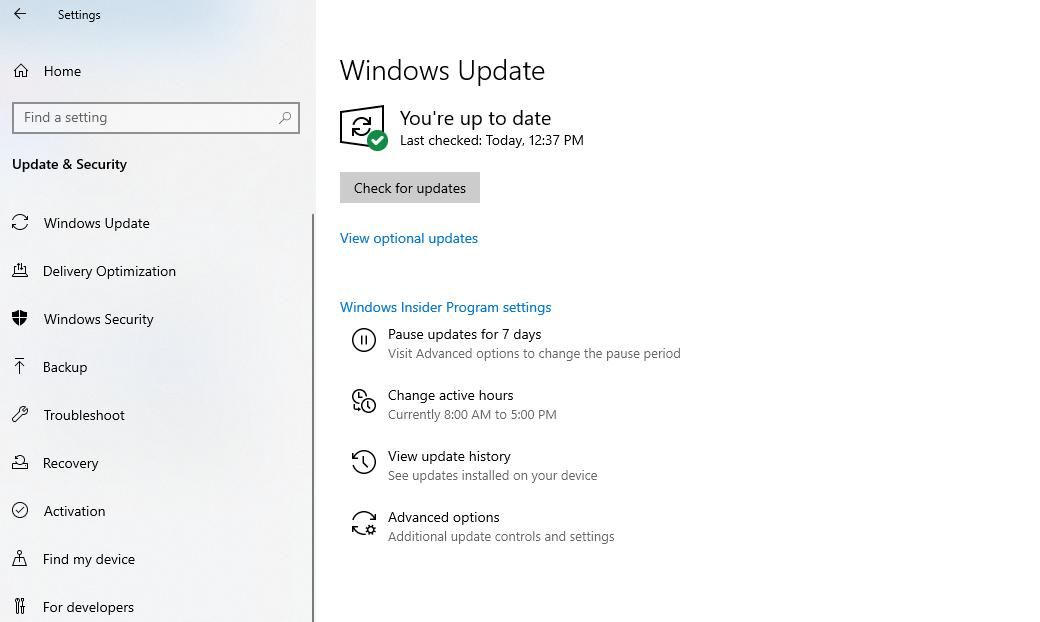Viewport: 1040px width, 622px height.
Task: Click Additional update controls and settings text
Action: coord(501,536)
